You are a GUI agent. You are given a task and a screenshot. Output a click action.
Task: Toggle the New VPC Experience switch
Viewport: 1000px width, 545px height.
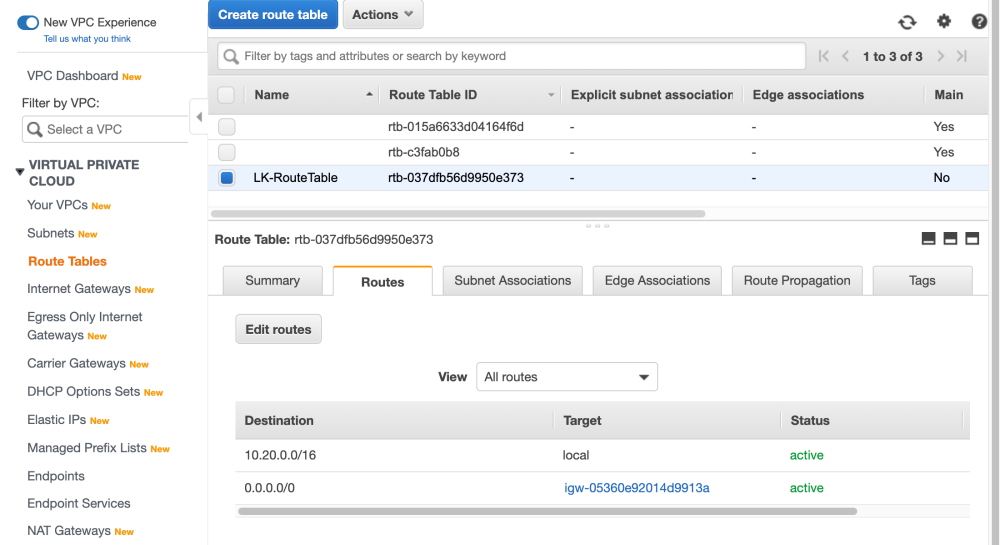[28, 22]
